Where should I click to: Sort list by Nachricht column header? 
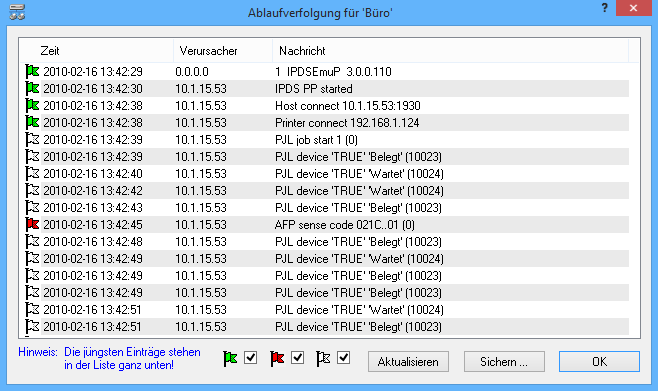pos(450,51)
